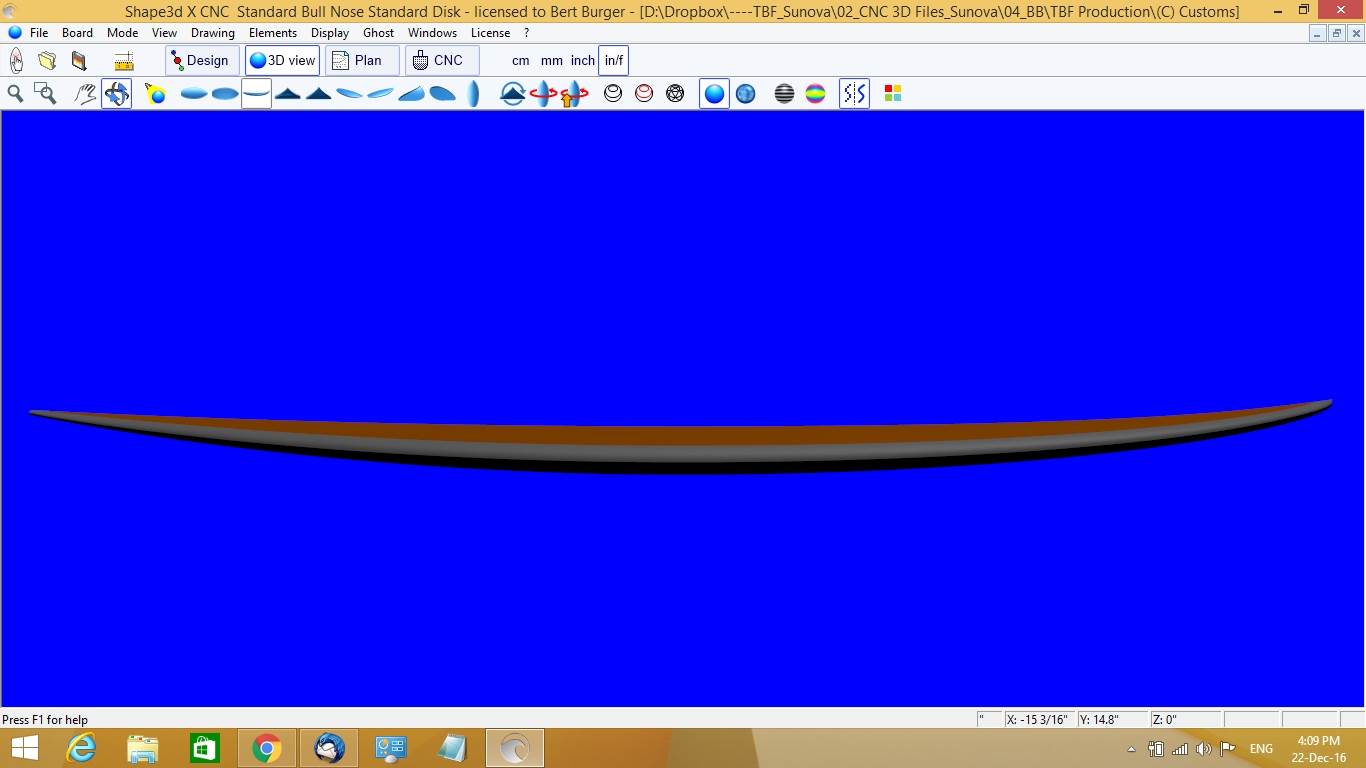Viewport: 1366px width, 768px height.
Task: Open the color palette squares icon
Action: click(x=893, y=93)
